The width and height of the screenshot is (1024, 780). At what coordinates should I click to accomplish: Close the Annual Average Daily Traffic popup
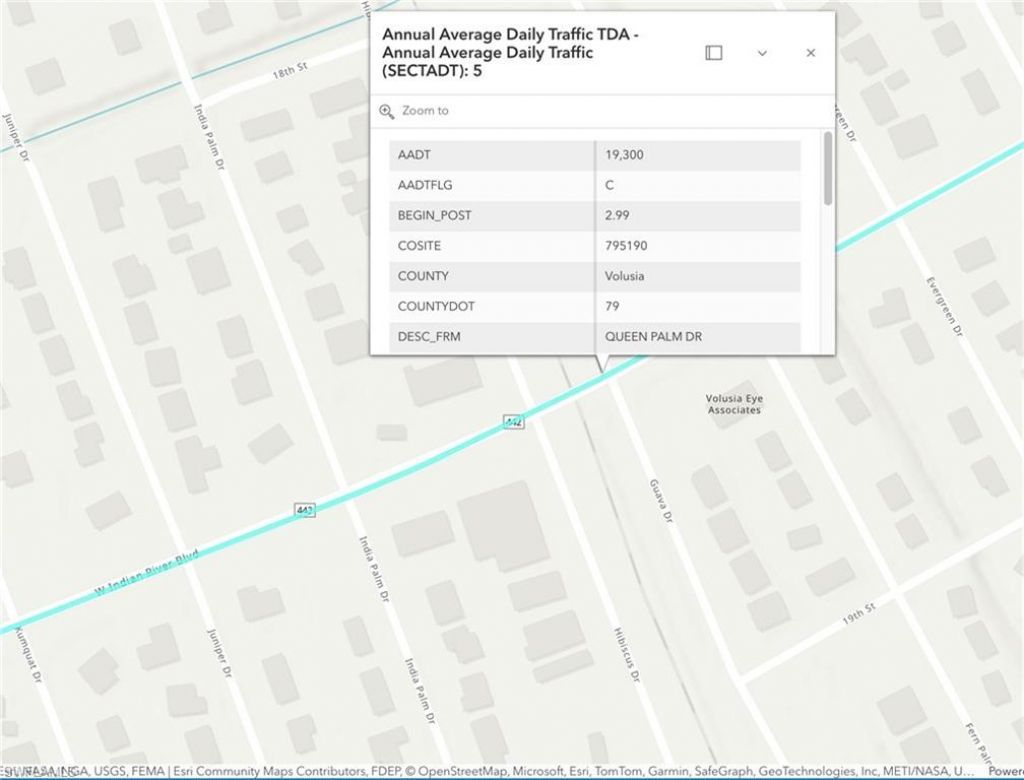(x=811, y=53)
